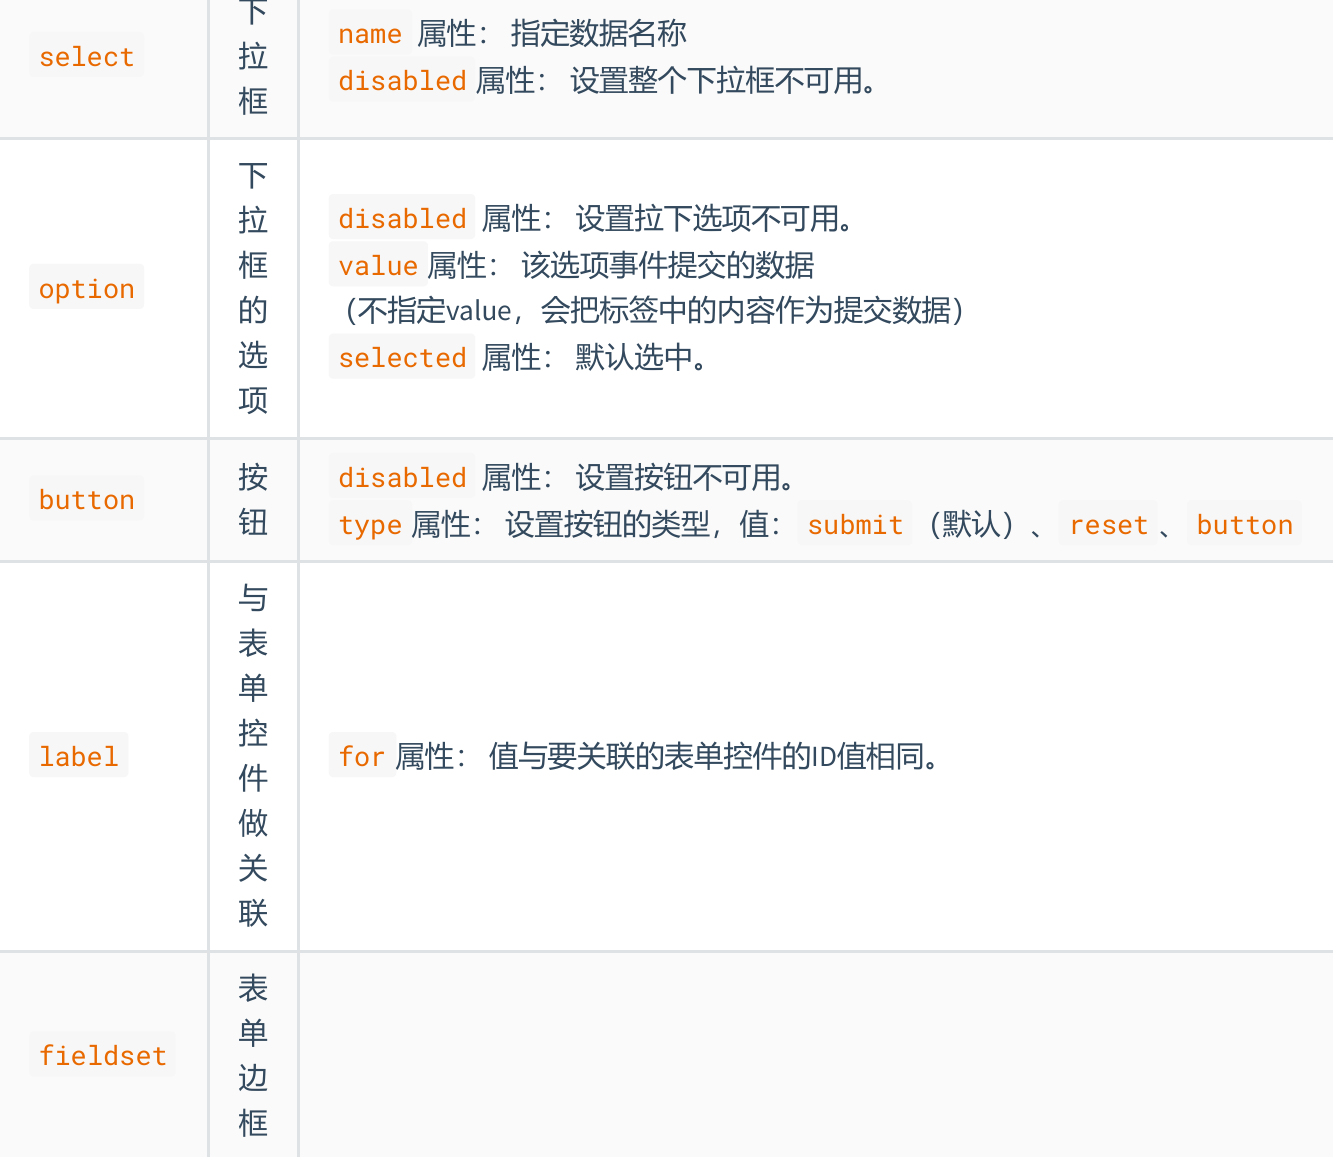Image resolution: width=1333 pixels, height=1157 pixels.
Task: Click 'disabled' tag in the select row
Action: (x=402, y=81)
